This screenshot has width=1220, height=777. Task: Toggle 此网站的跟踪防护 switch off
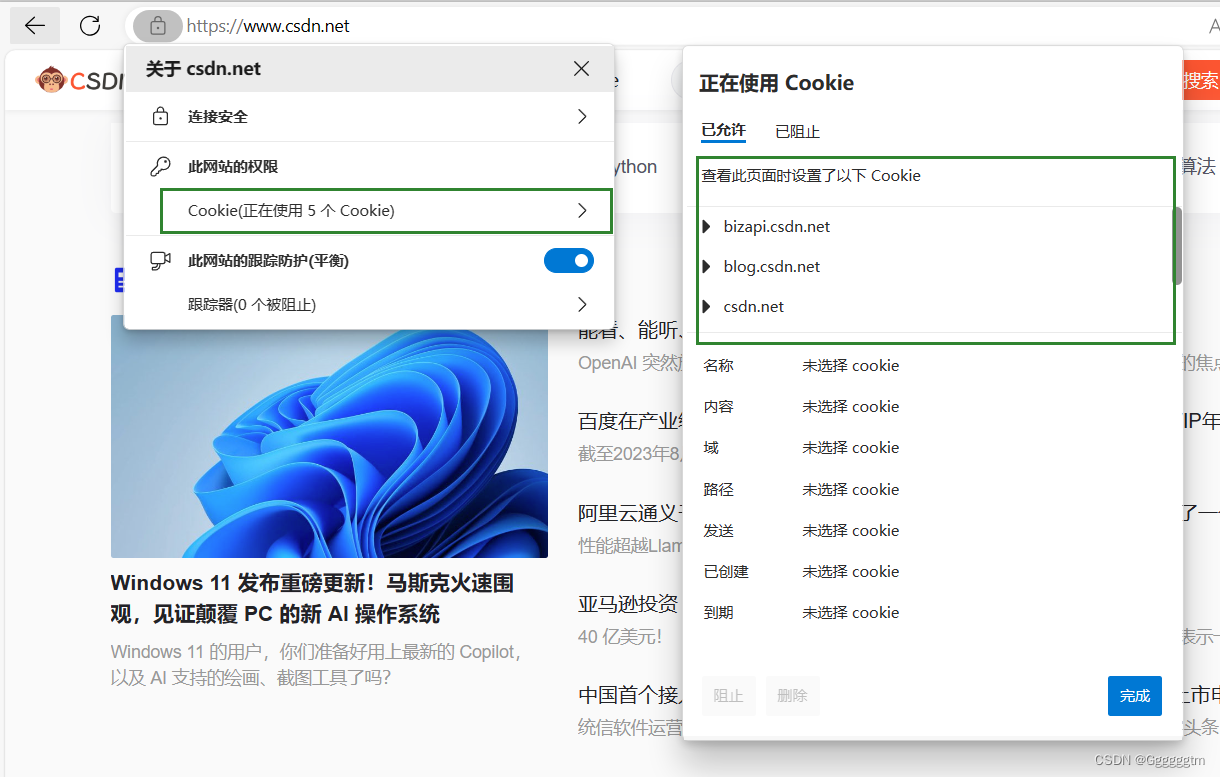tap(569, 261)
